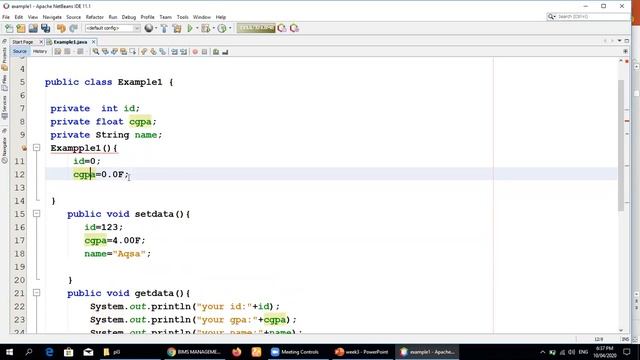
Task: Click the Debug Project toolbar icon
Action: 205,28
